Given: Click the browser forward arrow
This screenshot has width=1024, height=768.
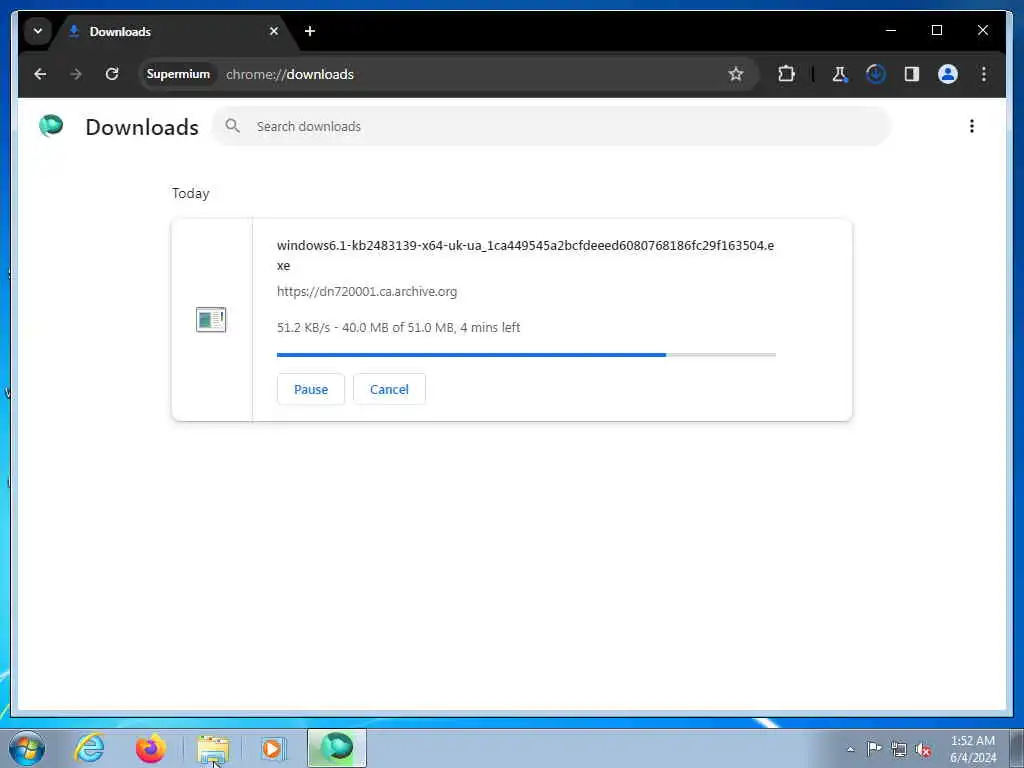Looking at the screenshot, I should tap(76, 74).
